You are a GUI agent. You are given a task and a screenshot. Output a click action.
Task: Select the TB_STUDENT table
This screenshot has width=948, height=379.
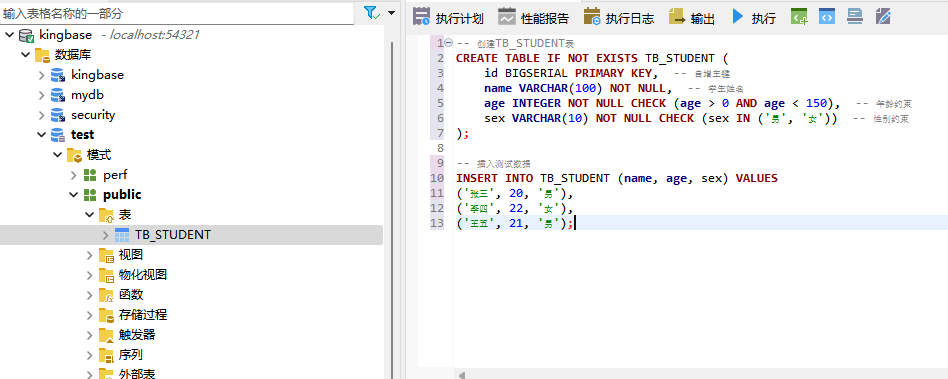(173, 235)
